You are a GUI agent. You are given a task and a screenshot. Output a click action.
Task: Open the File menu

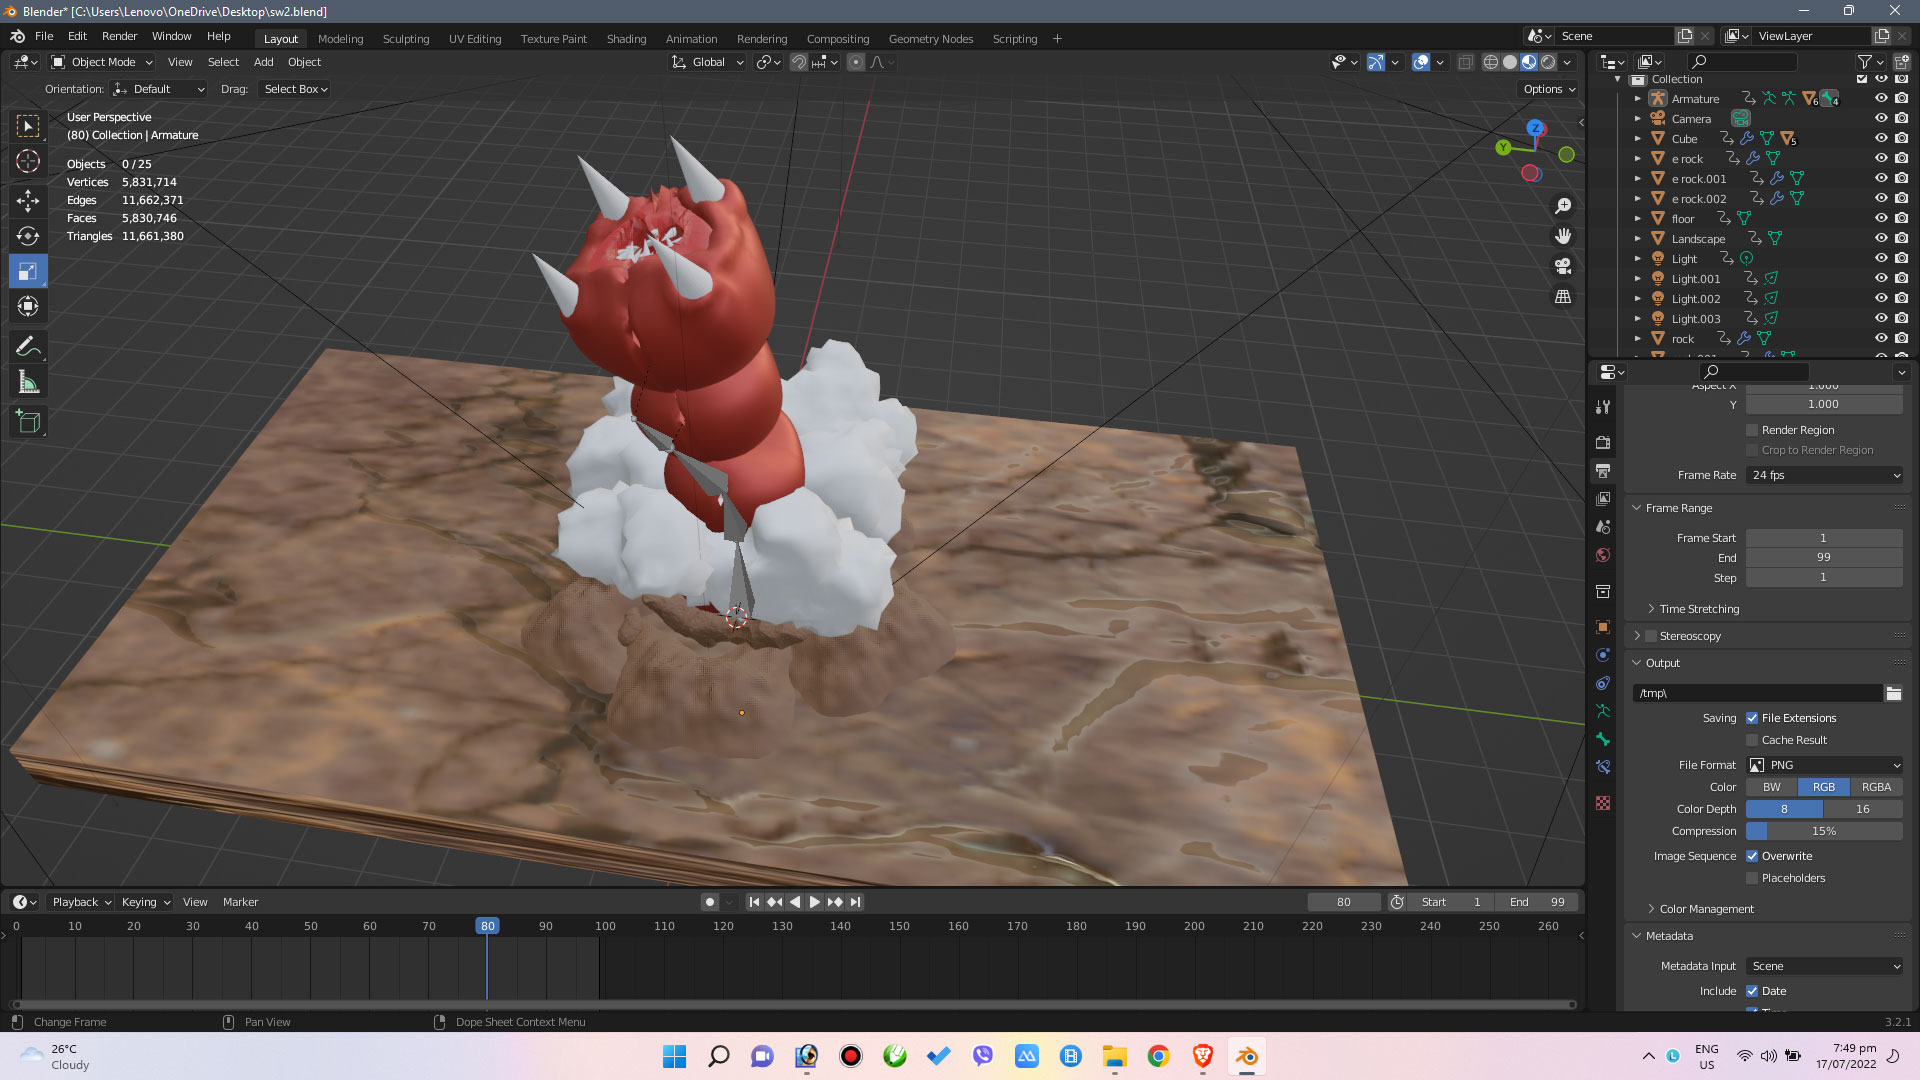point(44,36)
